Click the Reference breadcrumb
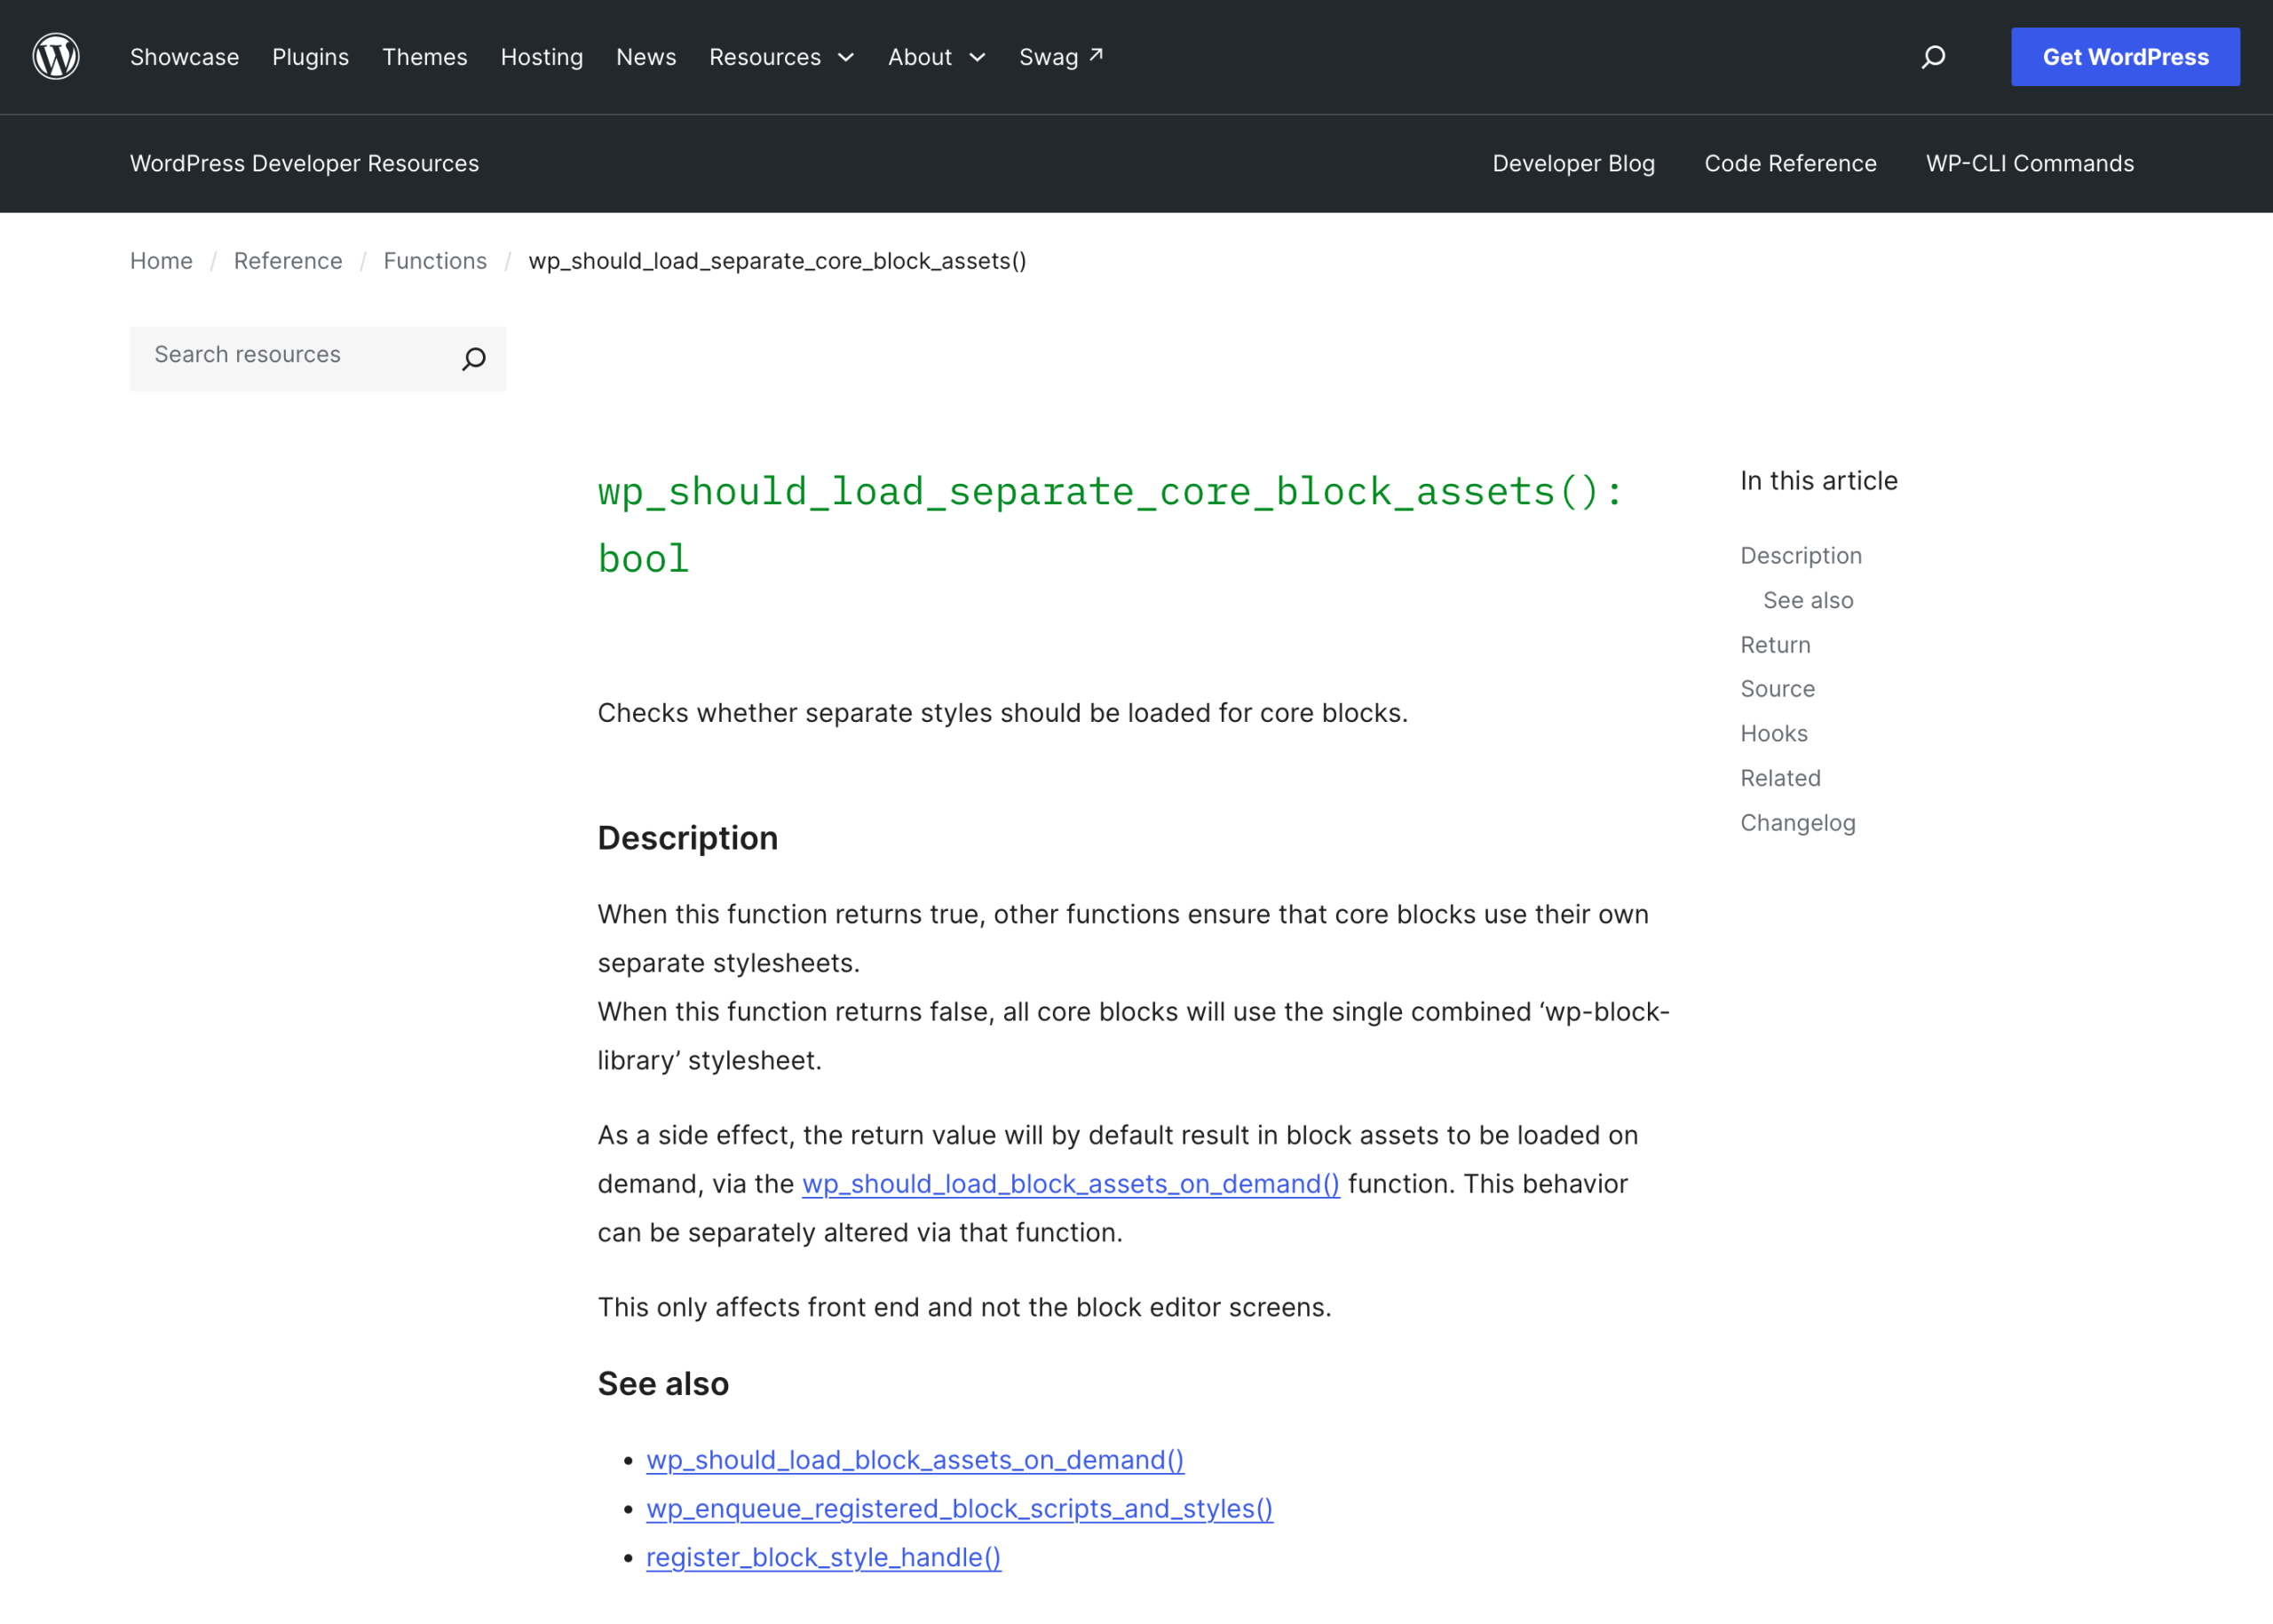Image resolution: width=2273 pixels, height=1624 pixels. (x=288, y=261)
